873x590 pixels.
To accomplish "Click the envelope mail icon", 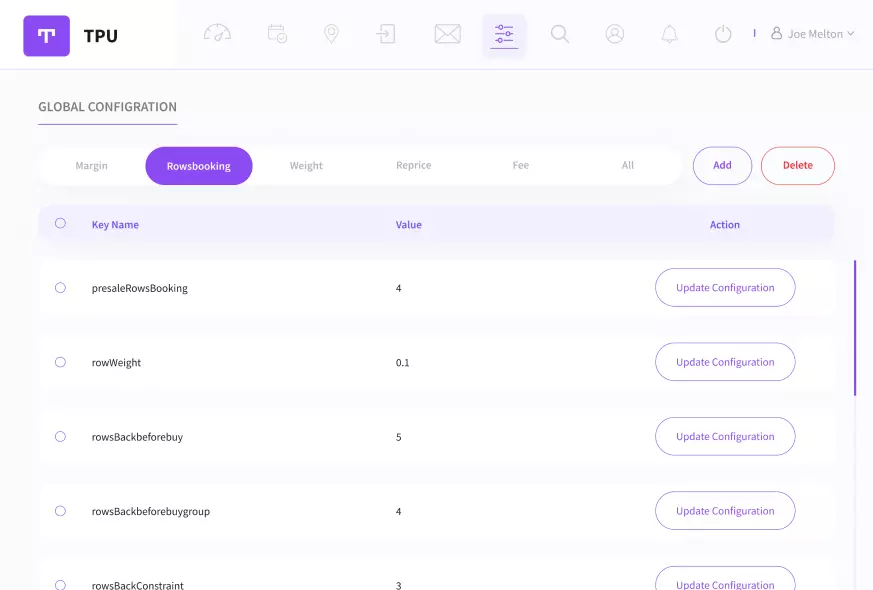I will tap(447, 34).
